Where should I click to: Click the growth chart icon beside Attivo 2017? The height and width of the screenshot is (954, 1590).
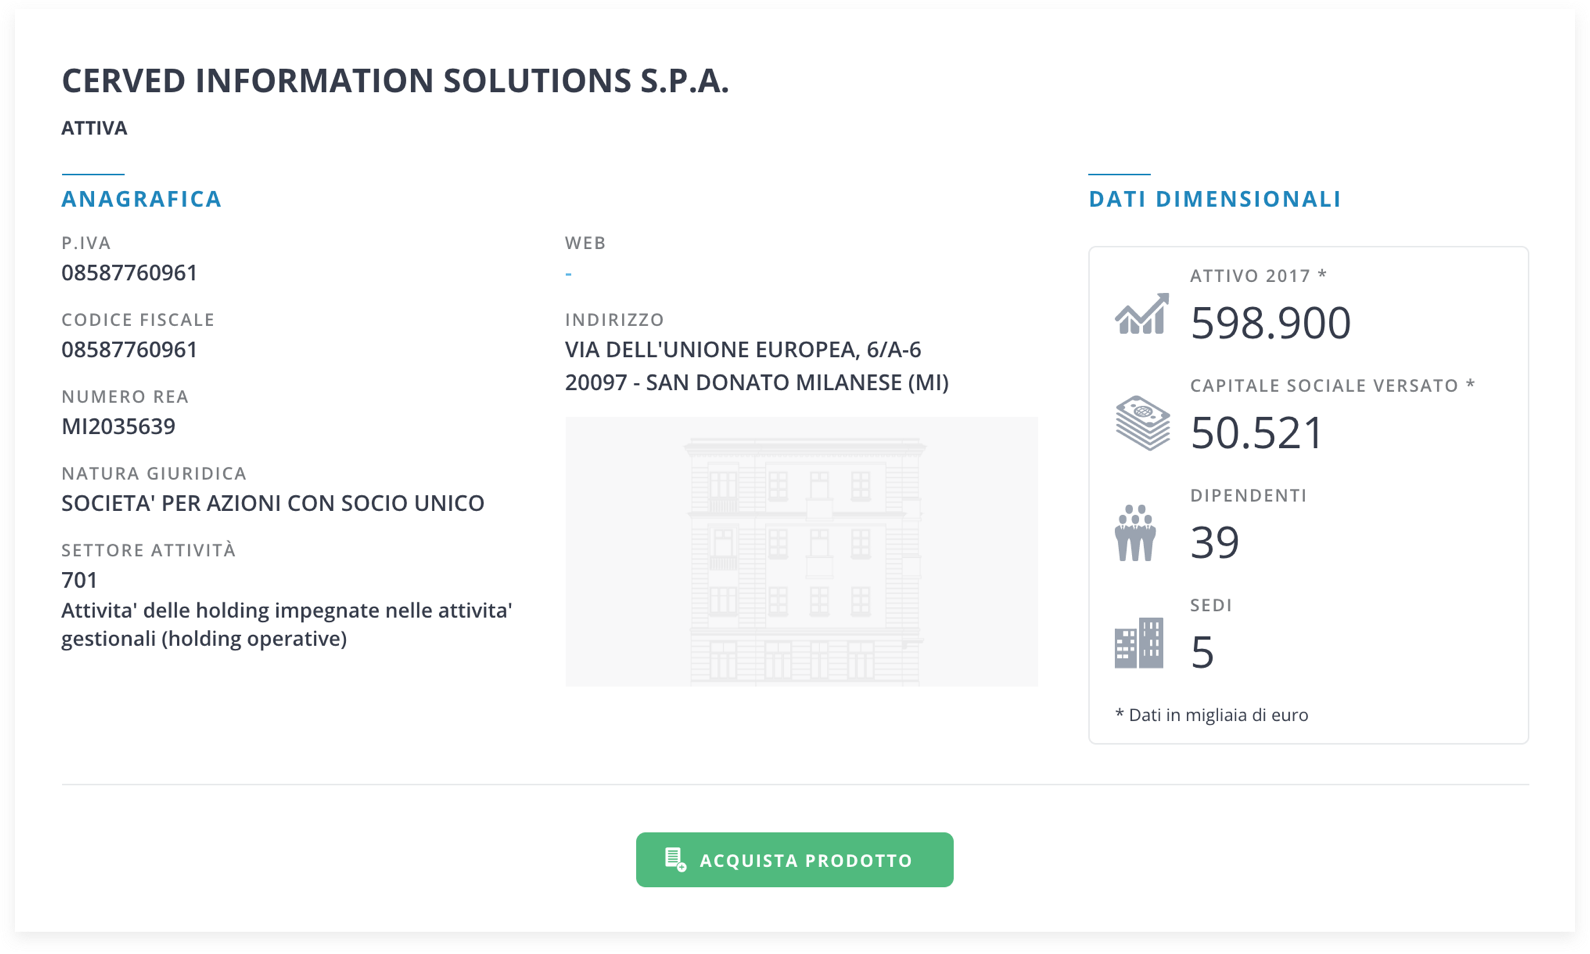(1141, 314)
